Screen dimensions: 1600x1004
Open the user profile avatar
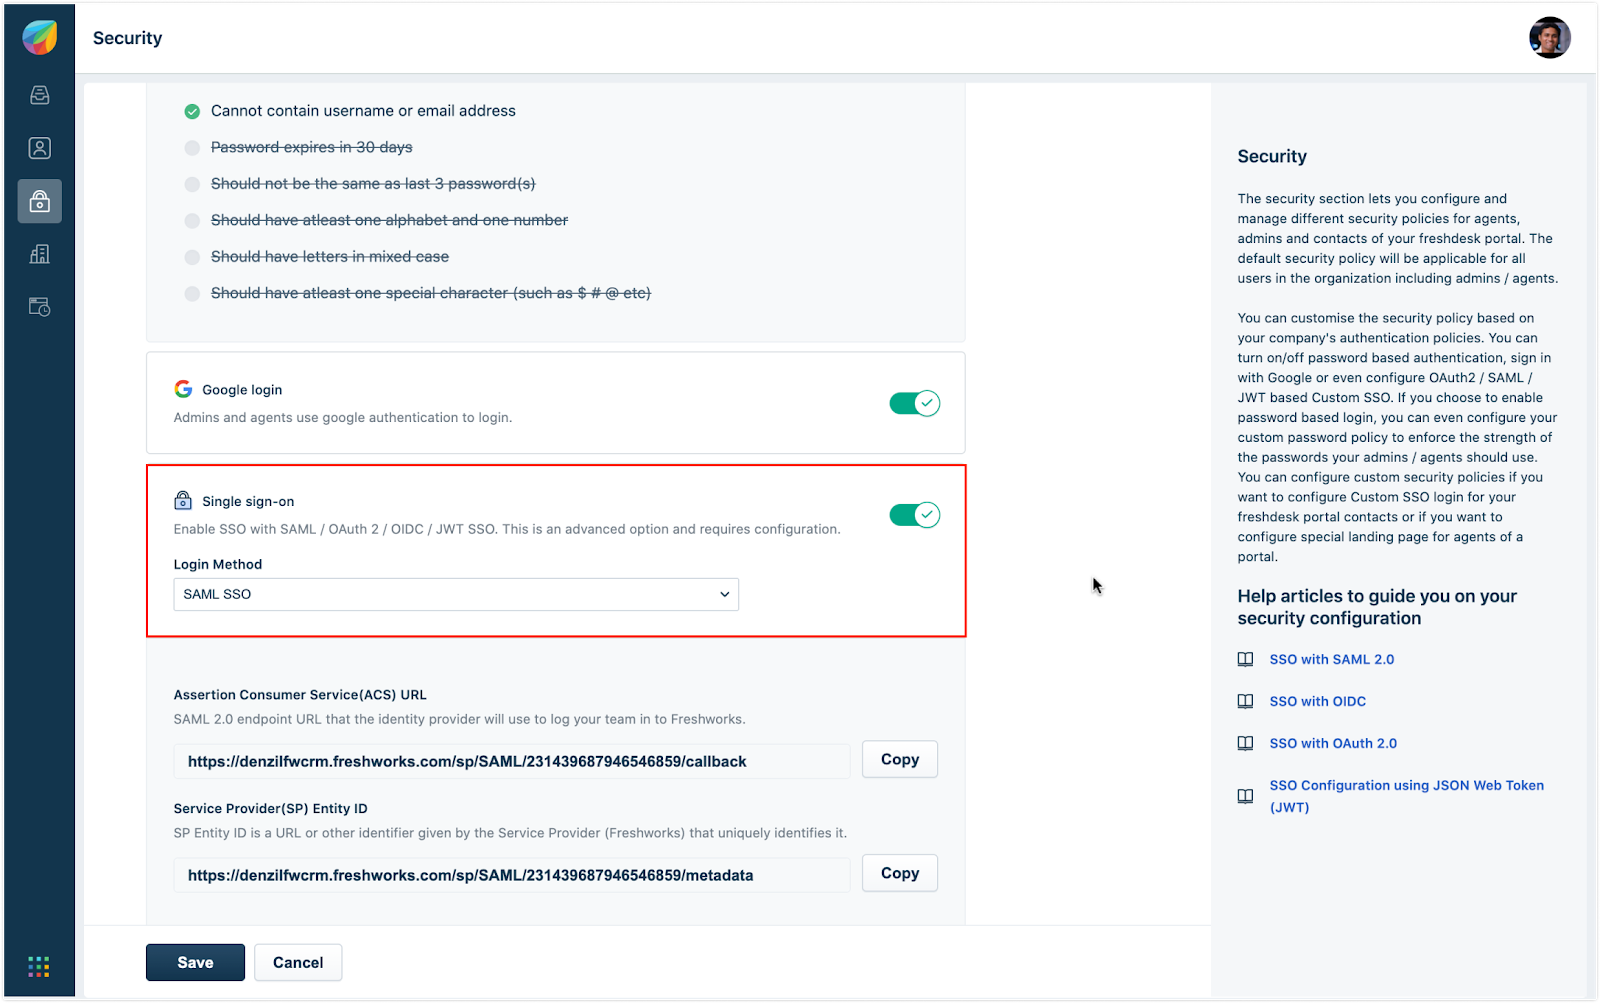coord(1549,38)
